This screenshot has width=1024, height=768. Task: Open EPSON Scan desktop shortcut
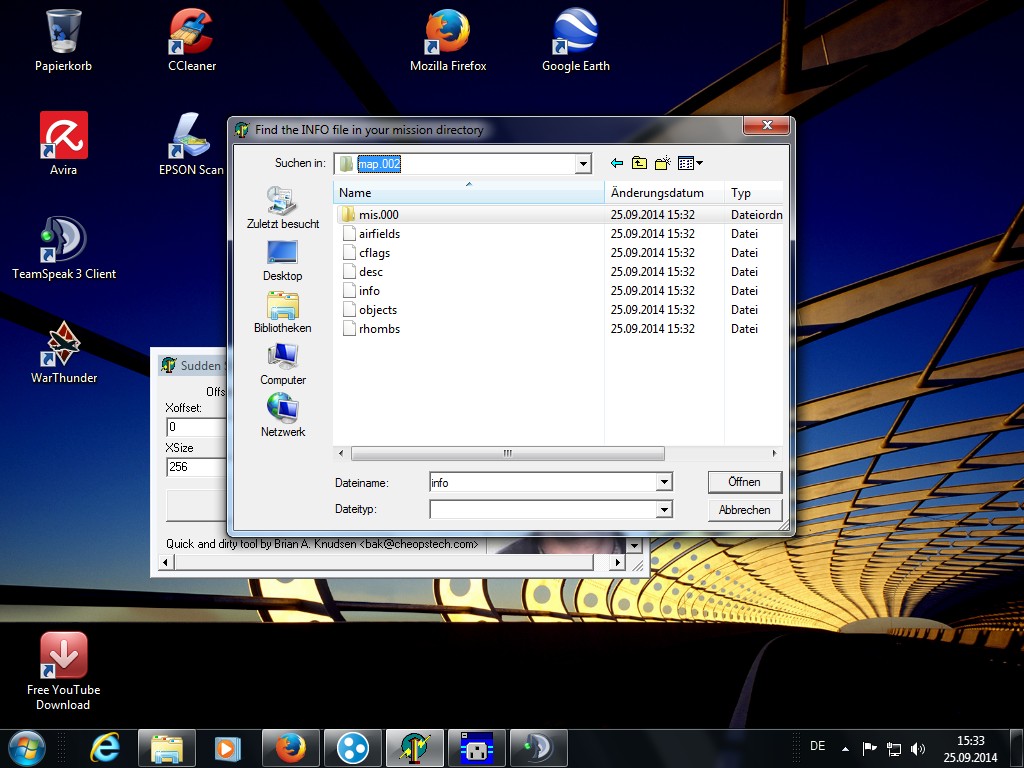tap(191, 144)
